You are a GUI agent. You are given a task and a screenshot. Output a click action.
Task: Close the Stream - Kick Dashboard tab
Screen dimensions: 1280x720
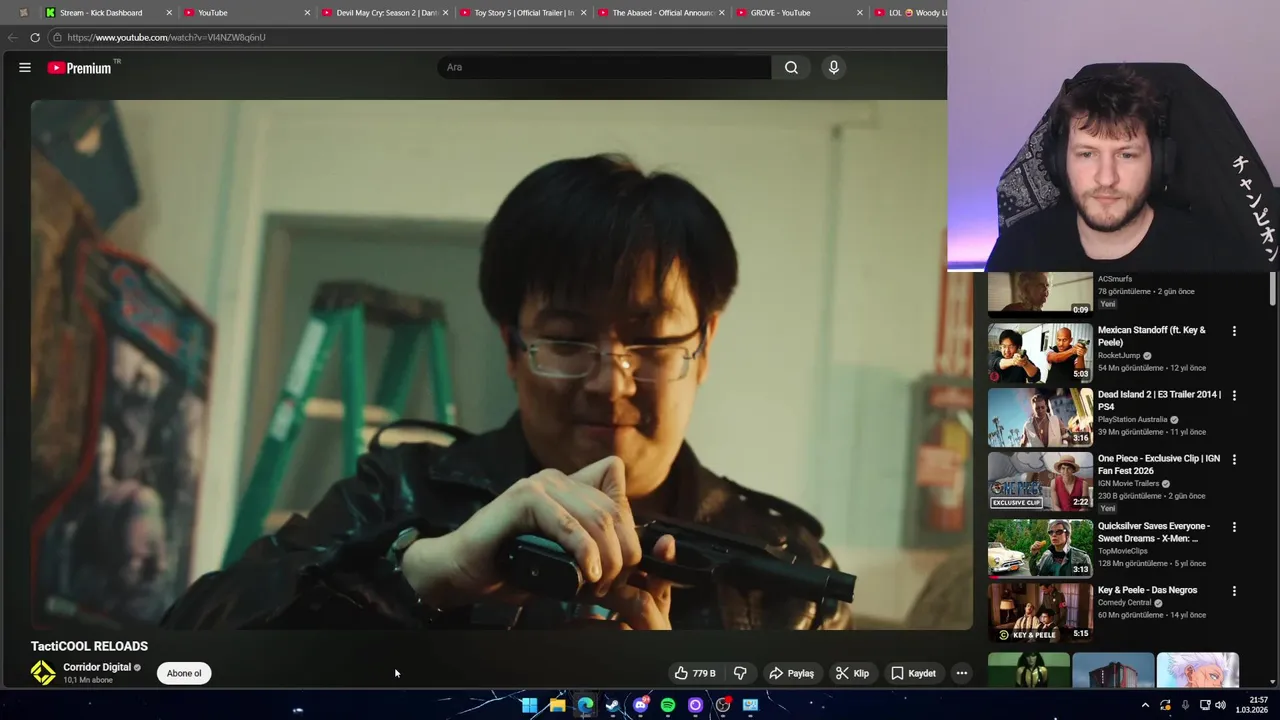tap(169, 13)
